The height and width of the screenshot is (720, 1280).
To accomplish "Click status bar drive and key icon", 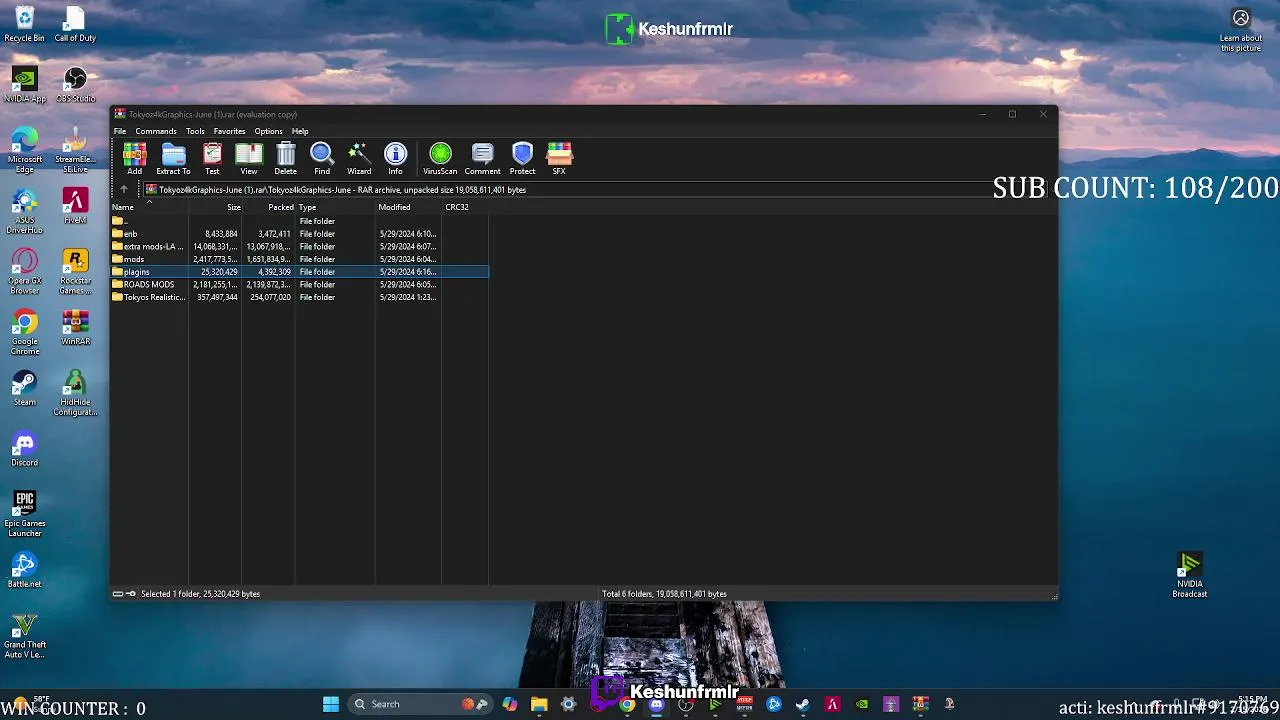I will (124, 594).
